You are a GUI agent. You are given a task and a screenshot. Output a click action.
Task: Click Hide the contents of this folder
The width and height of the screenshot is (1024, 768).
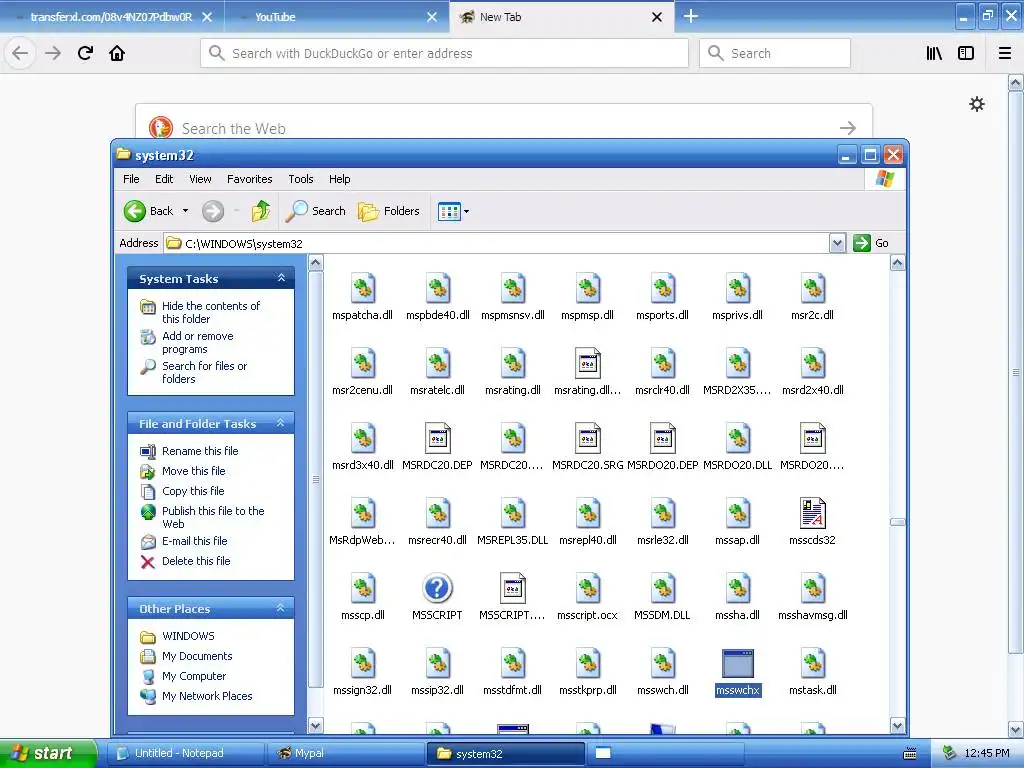(x=210, y=312)
